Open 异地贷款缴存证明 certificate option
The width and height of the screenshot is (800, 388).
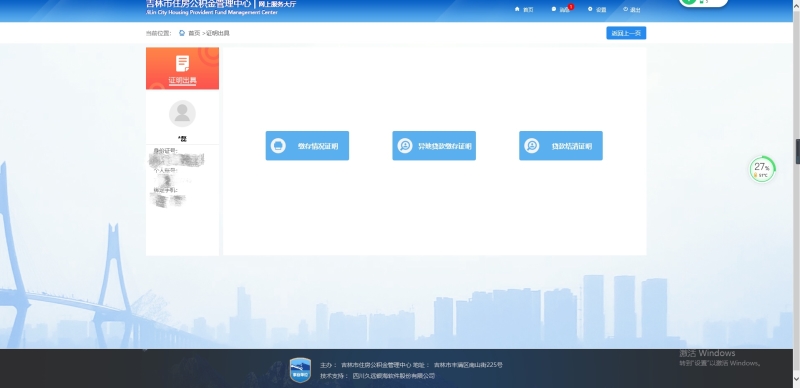click(x=434, y=146)
